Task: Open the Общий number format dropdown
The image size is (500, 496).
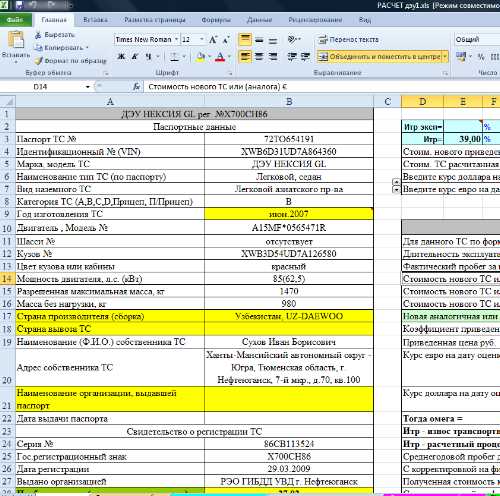Action: tap(477, 39)
